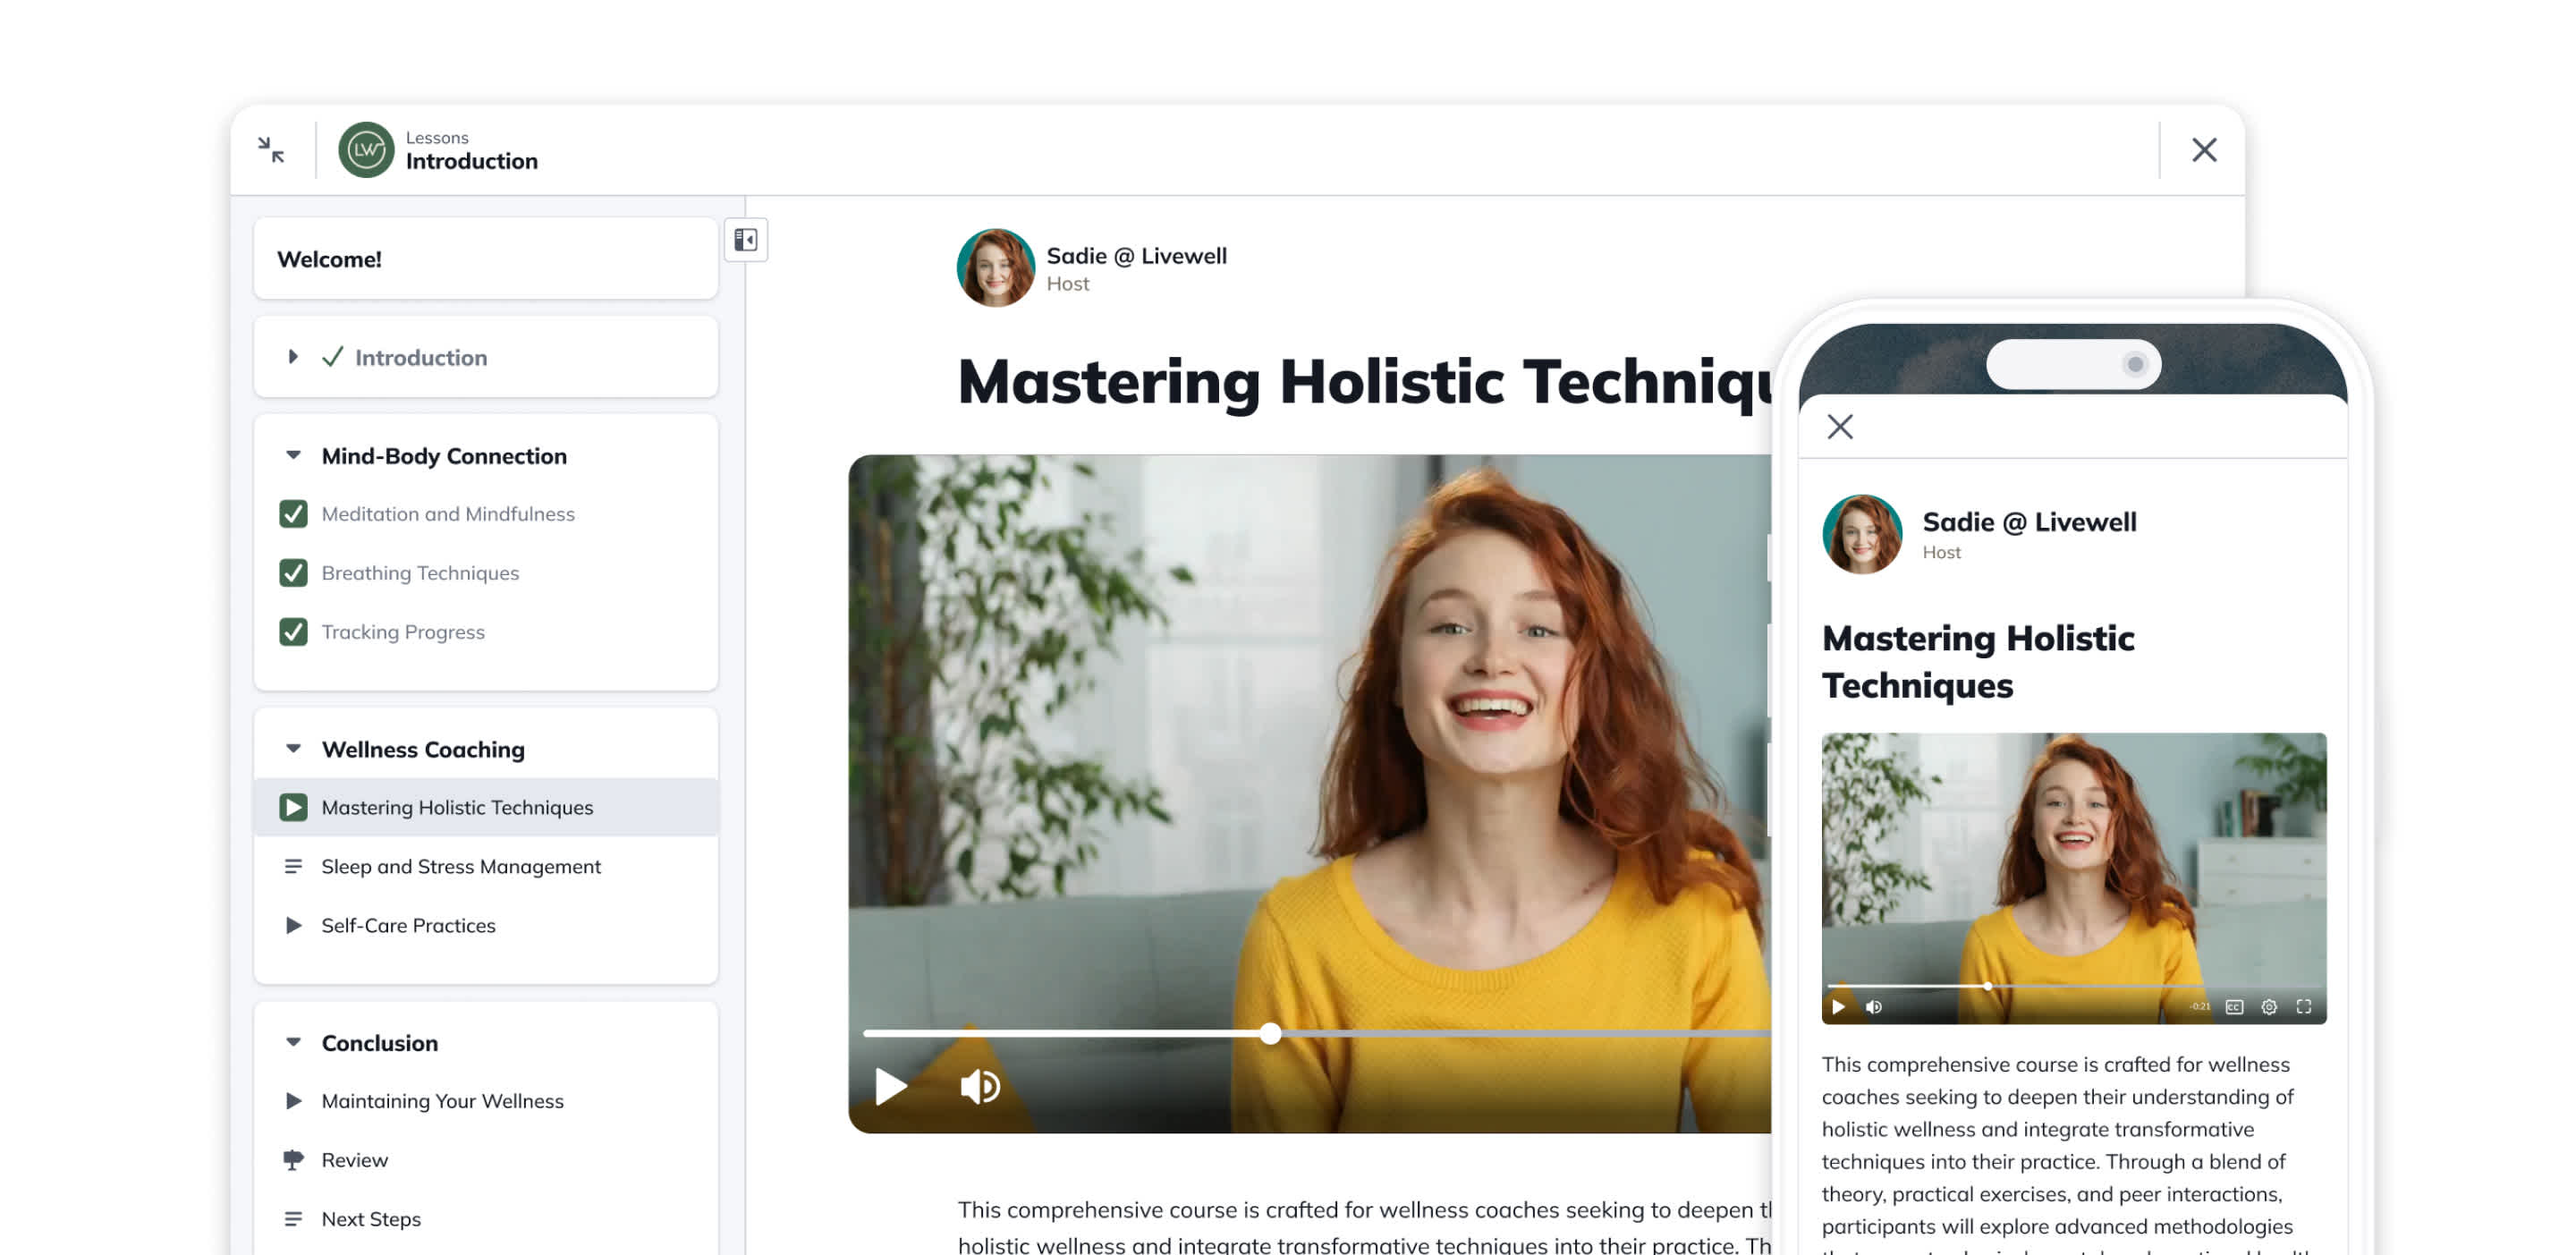The height and width of the screenshot is (1255, 2576).
Task: Select the Self-Care Practices lesson
Action: click(x=408, y=926)
